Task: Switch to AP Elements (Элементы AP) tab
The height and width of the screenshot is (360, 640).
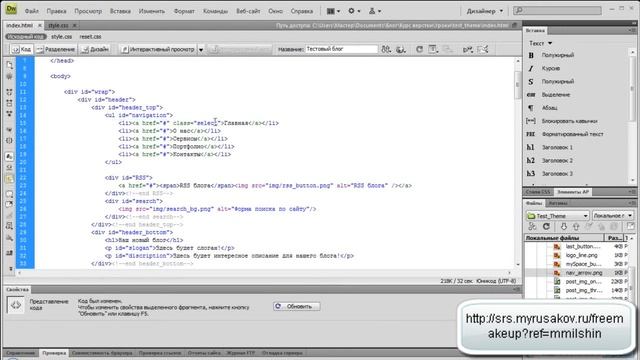Action: [573, 192]
